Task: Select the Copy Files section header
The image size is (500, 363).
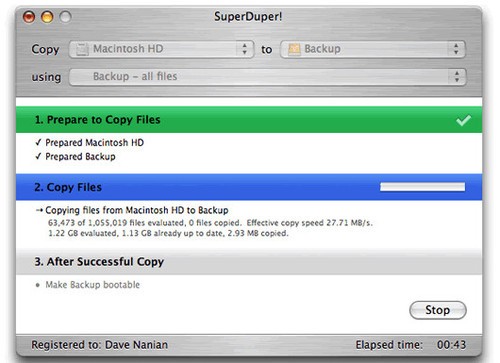Action: pos(249,187)
